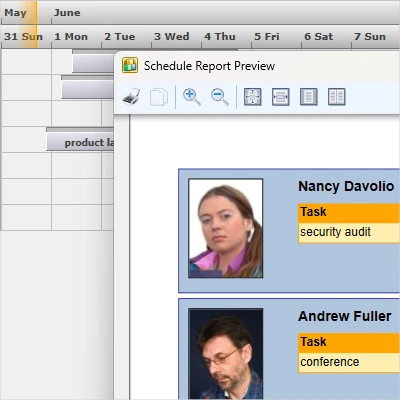Select the fit page width icon

pos(281,97)
